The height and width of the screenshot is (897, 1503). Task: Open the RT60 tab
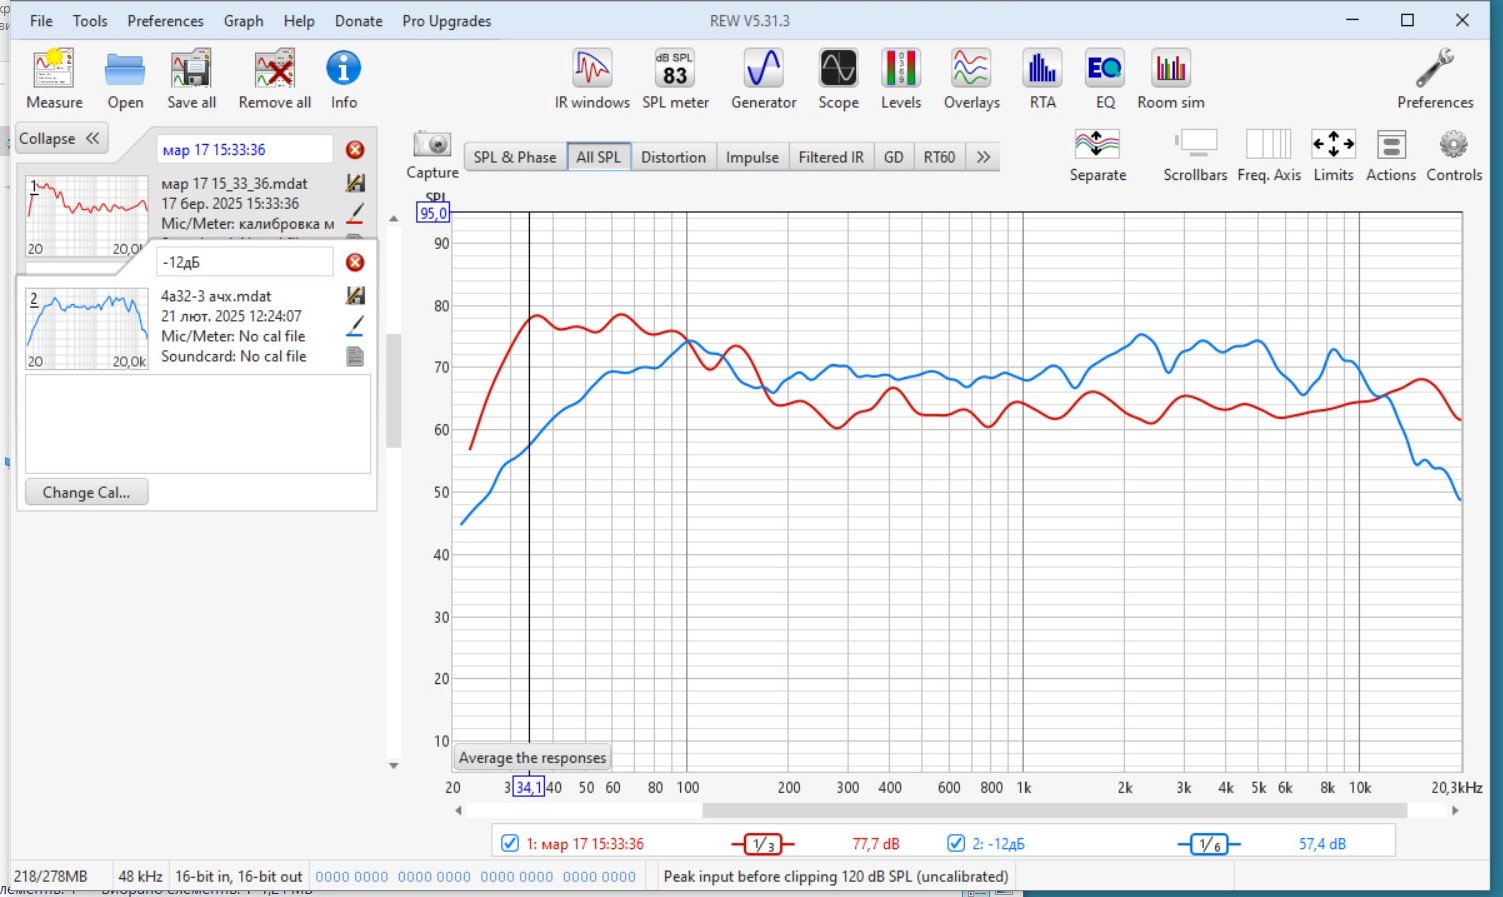939,157
